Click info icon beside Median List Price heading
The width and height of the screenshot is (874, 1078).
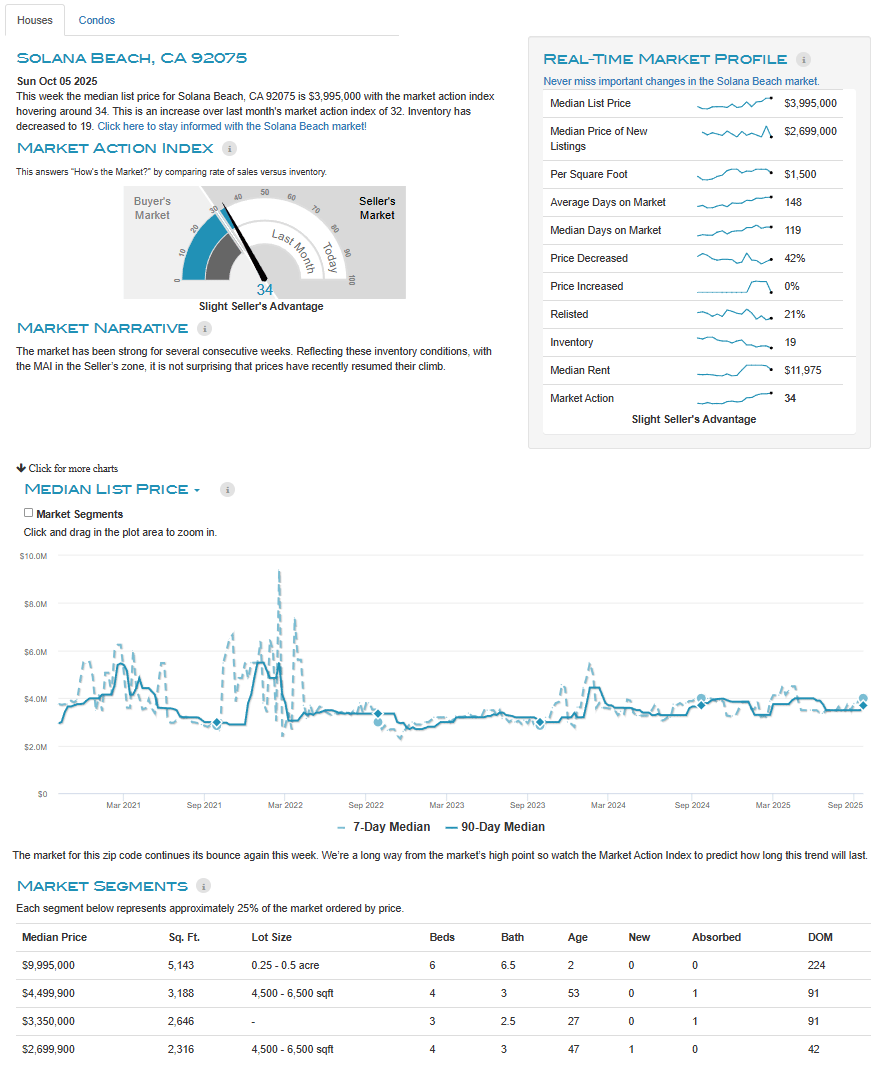click(227, 489)
